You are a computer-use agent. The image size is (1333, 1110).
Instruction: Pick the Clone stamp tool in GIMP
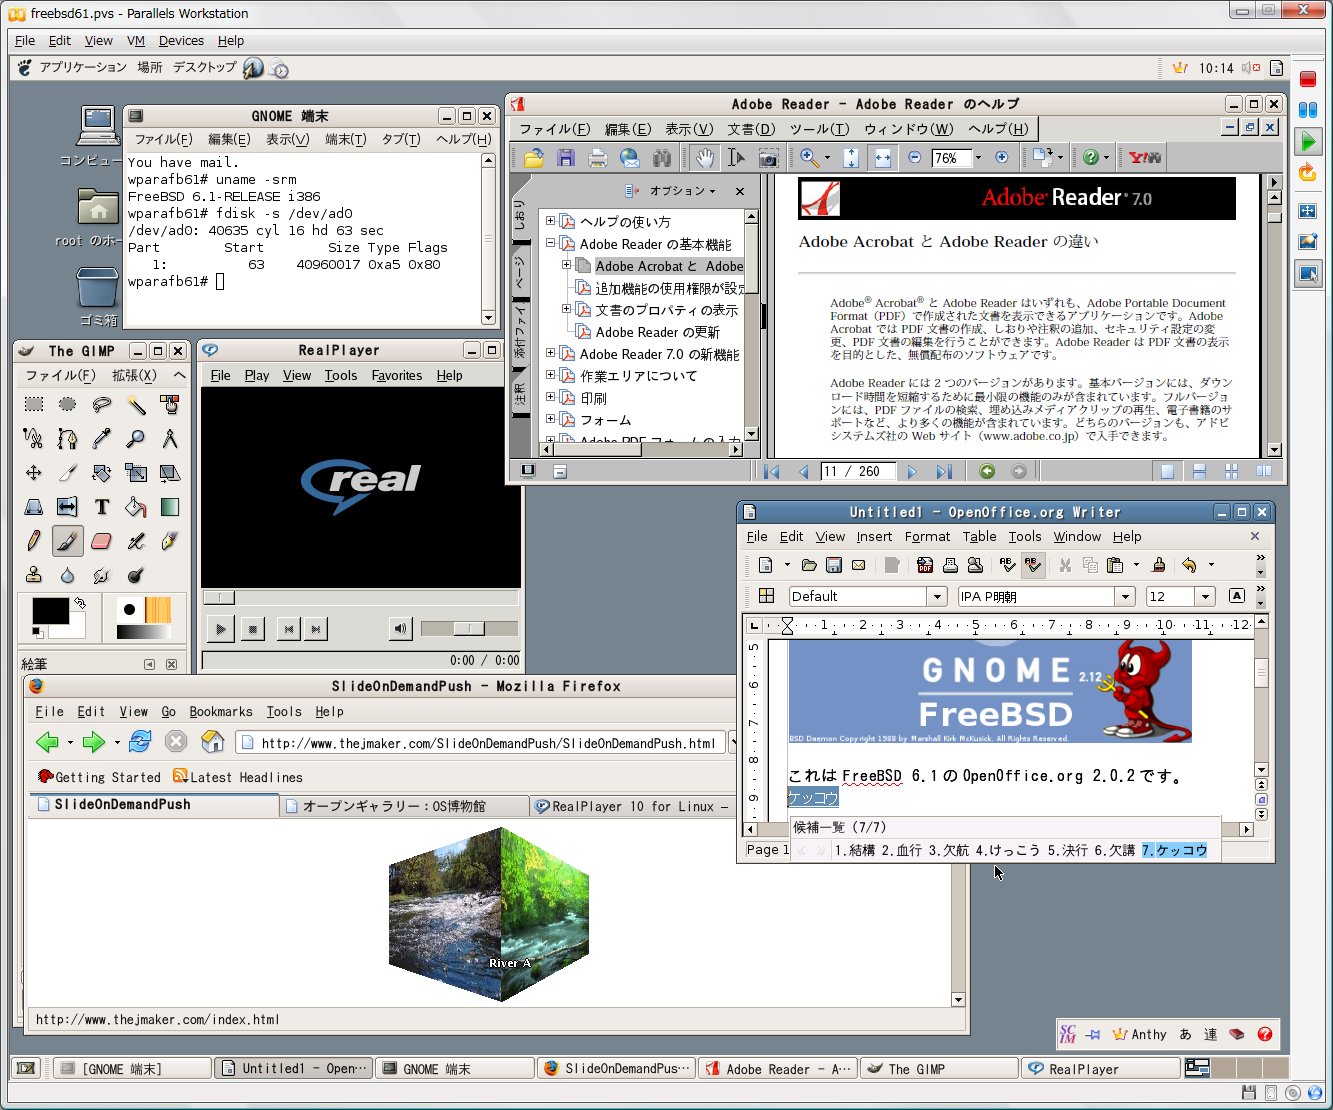34,575
